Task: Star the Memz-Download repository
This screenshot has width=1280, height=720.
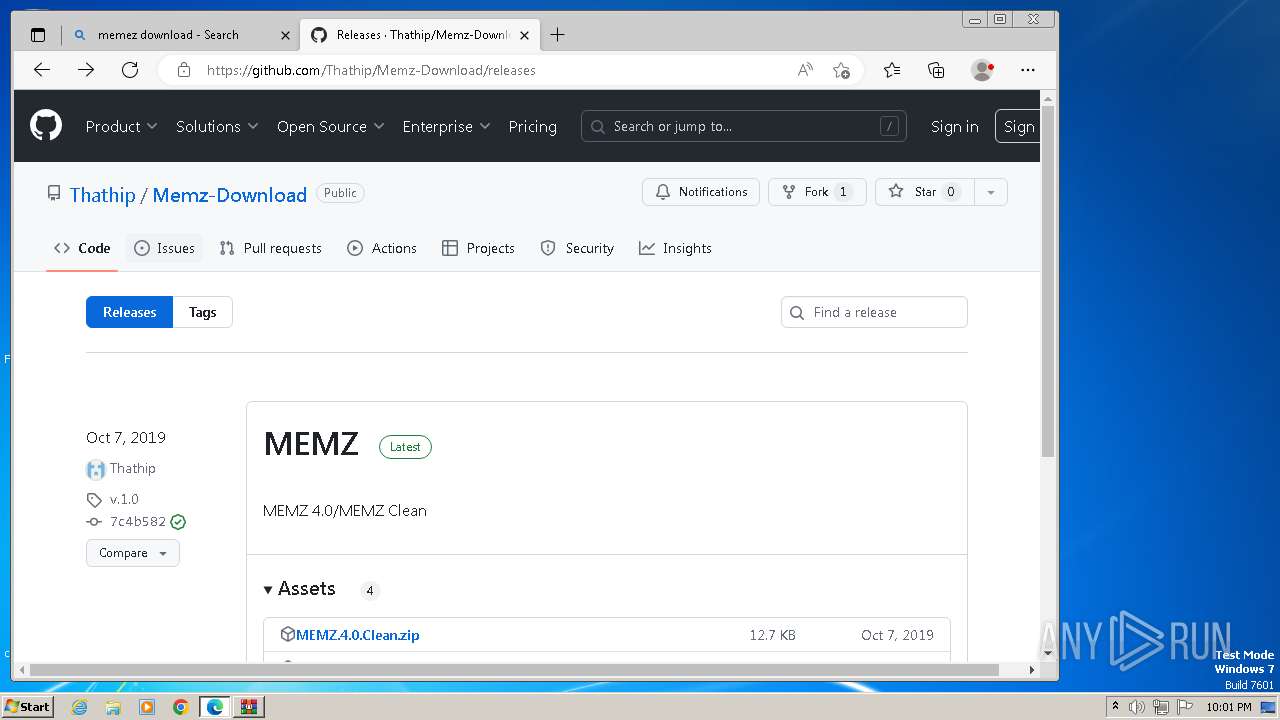Action: pos(924,192)
